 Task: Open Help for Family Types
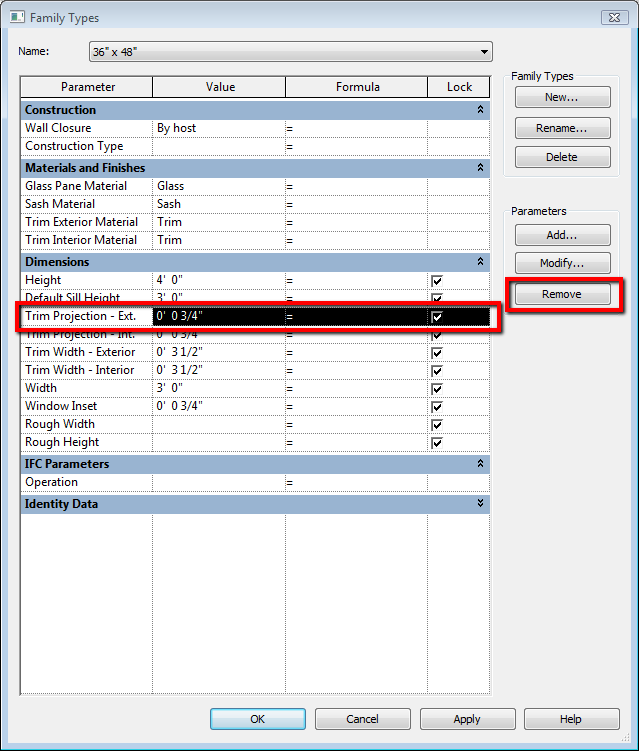pos(571,719)
